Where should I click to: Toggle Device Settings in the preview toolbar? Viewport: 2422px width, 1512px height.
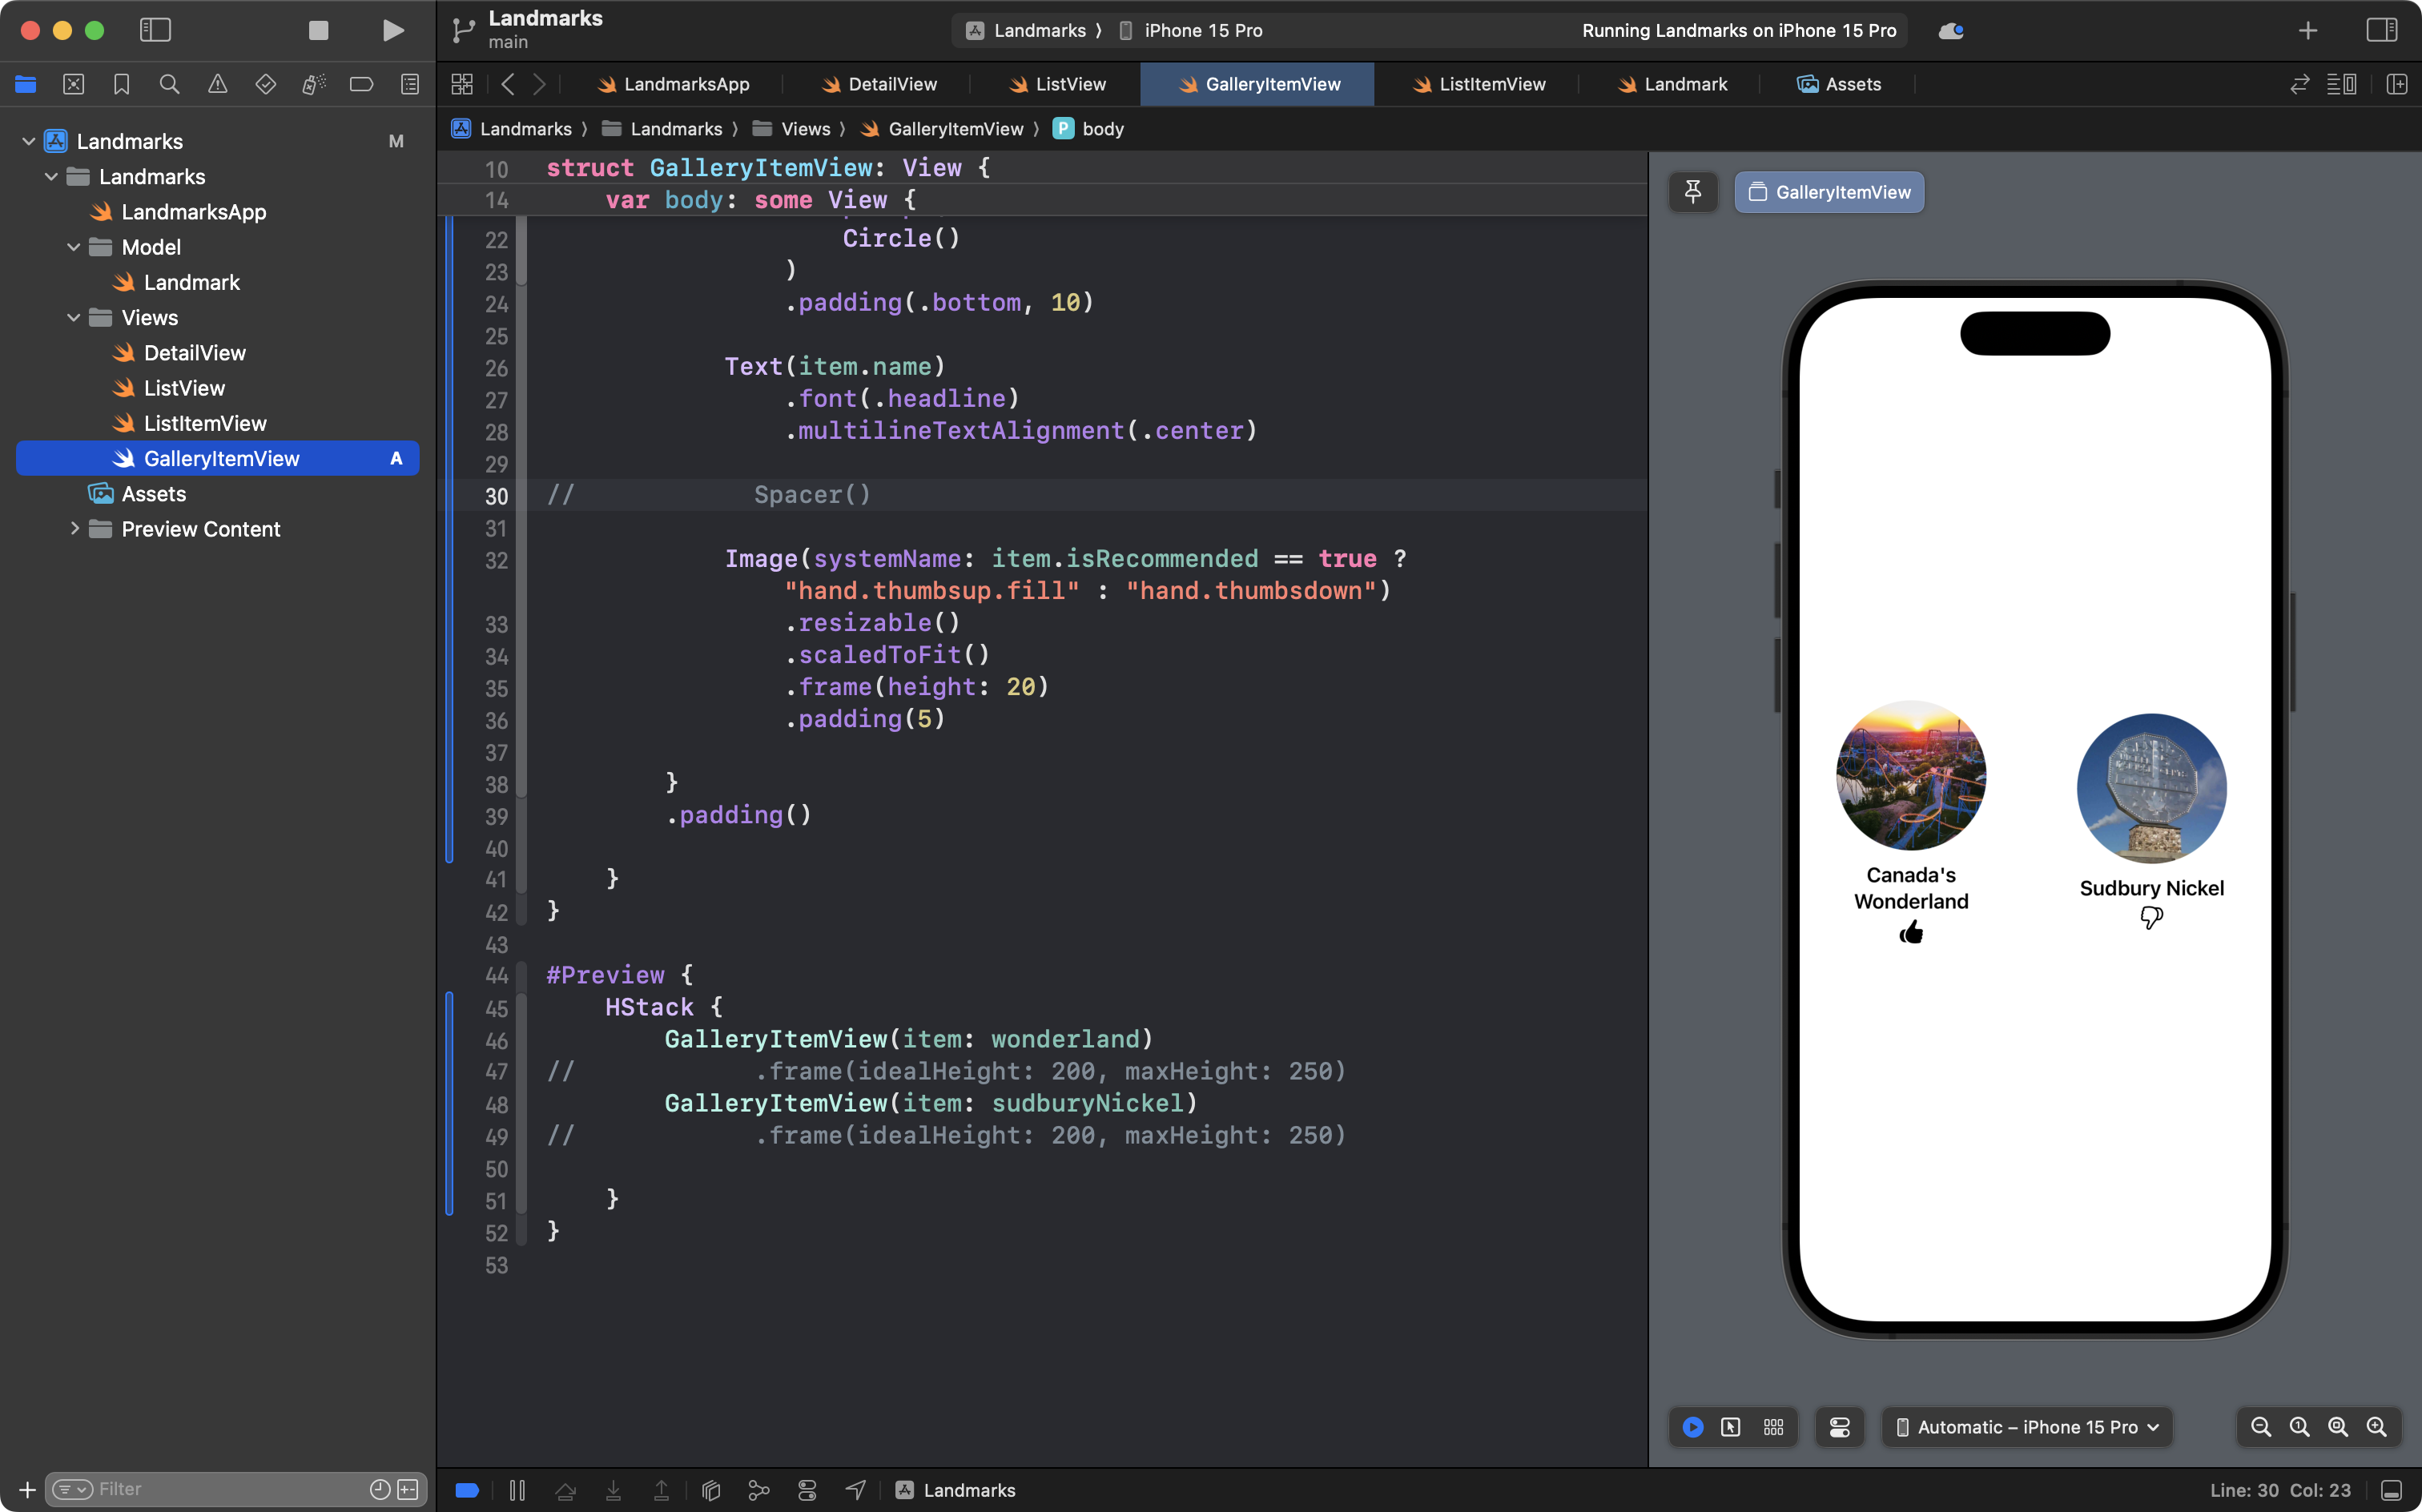1840,1427
